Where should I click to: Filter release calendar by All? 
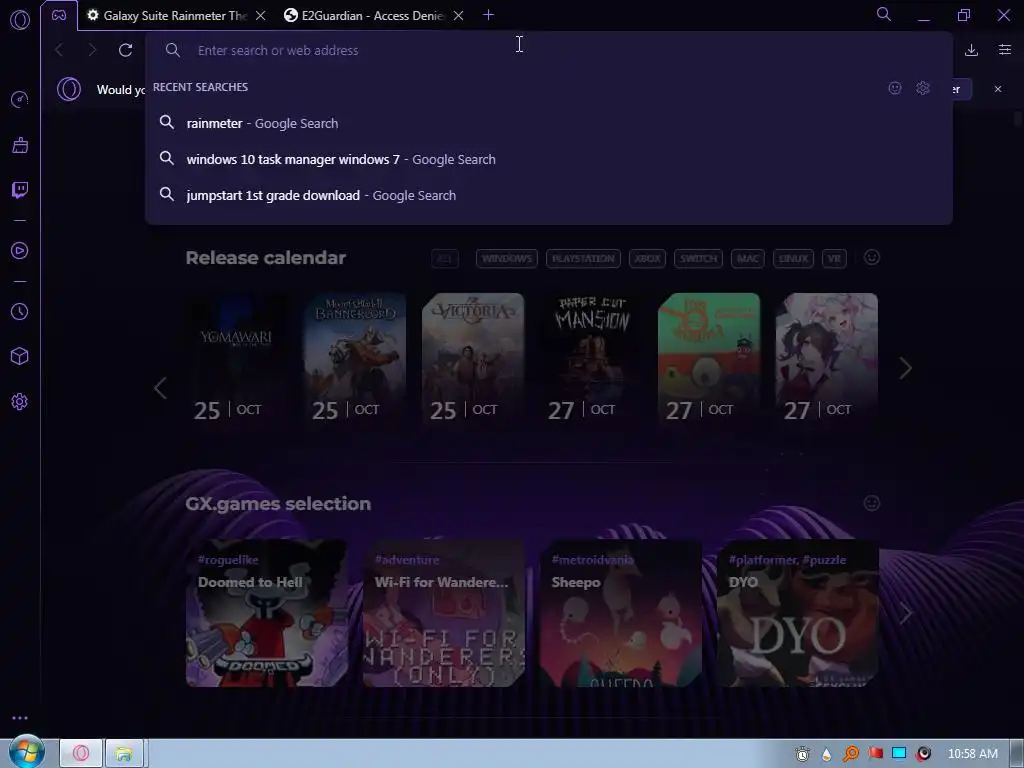pyautogui.click(x=445, y=259)
